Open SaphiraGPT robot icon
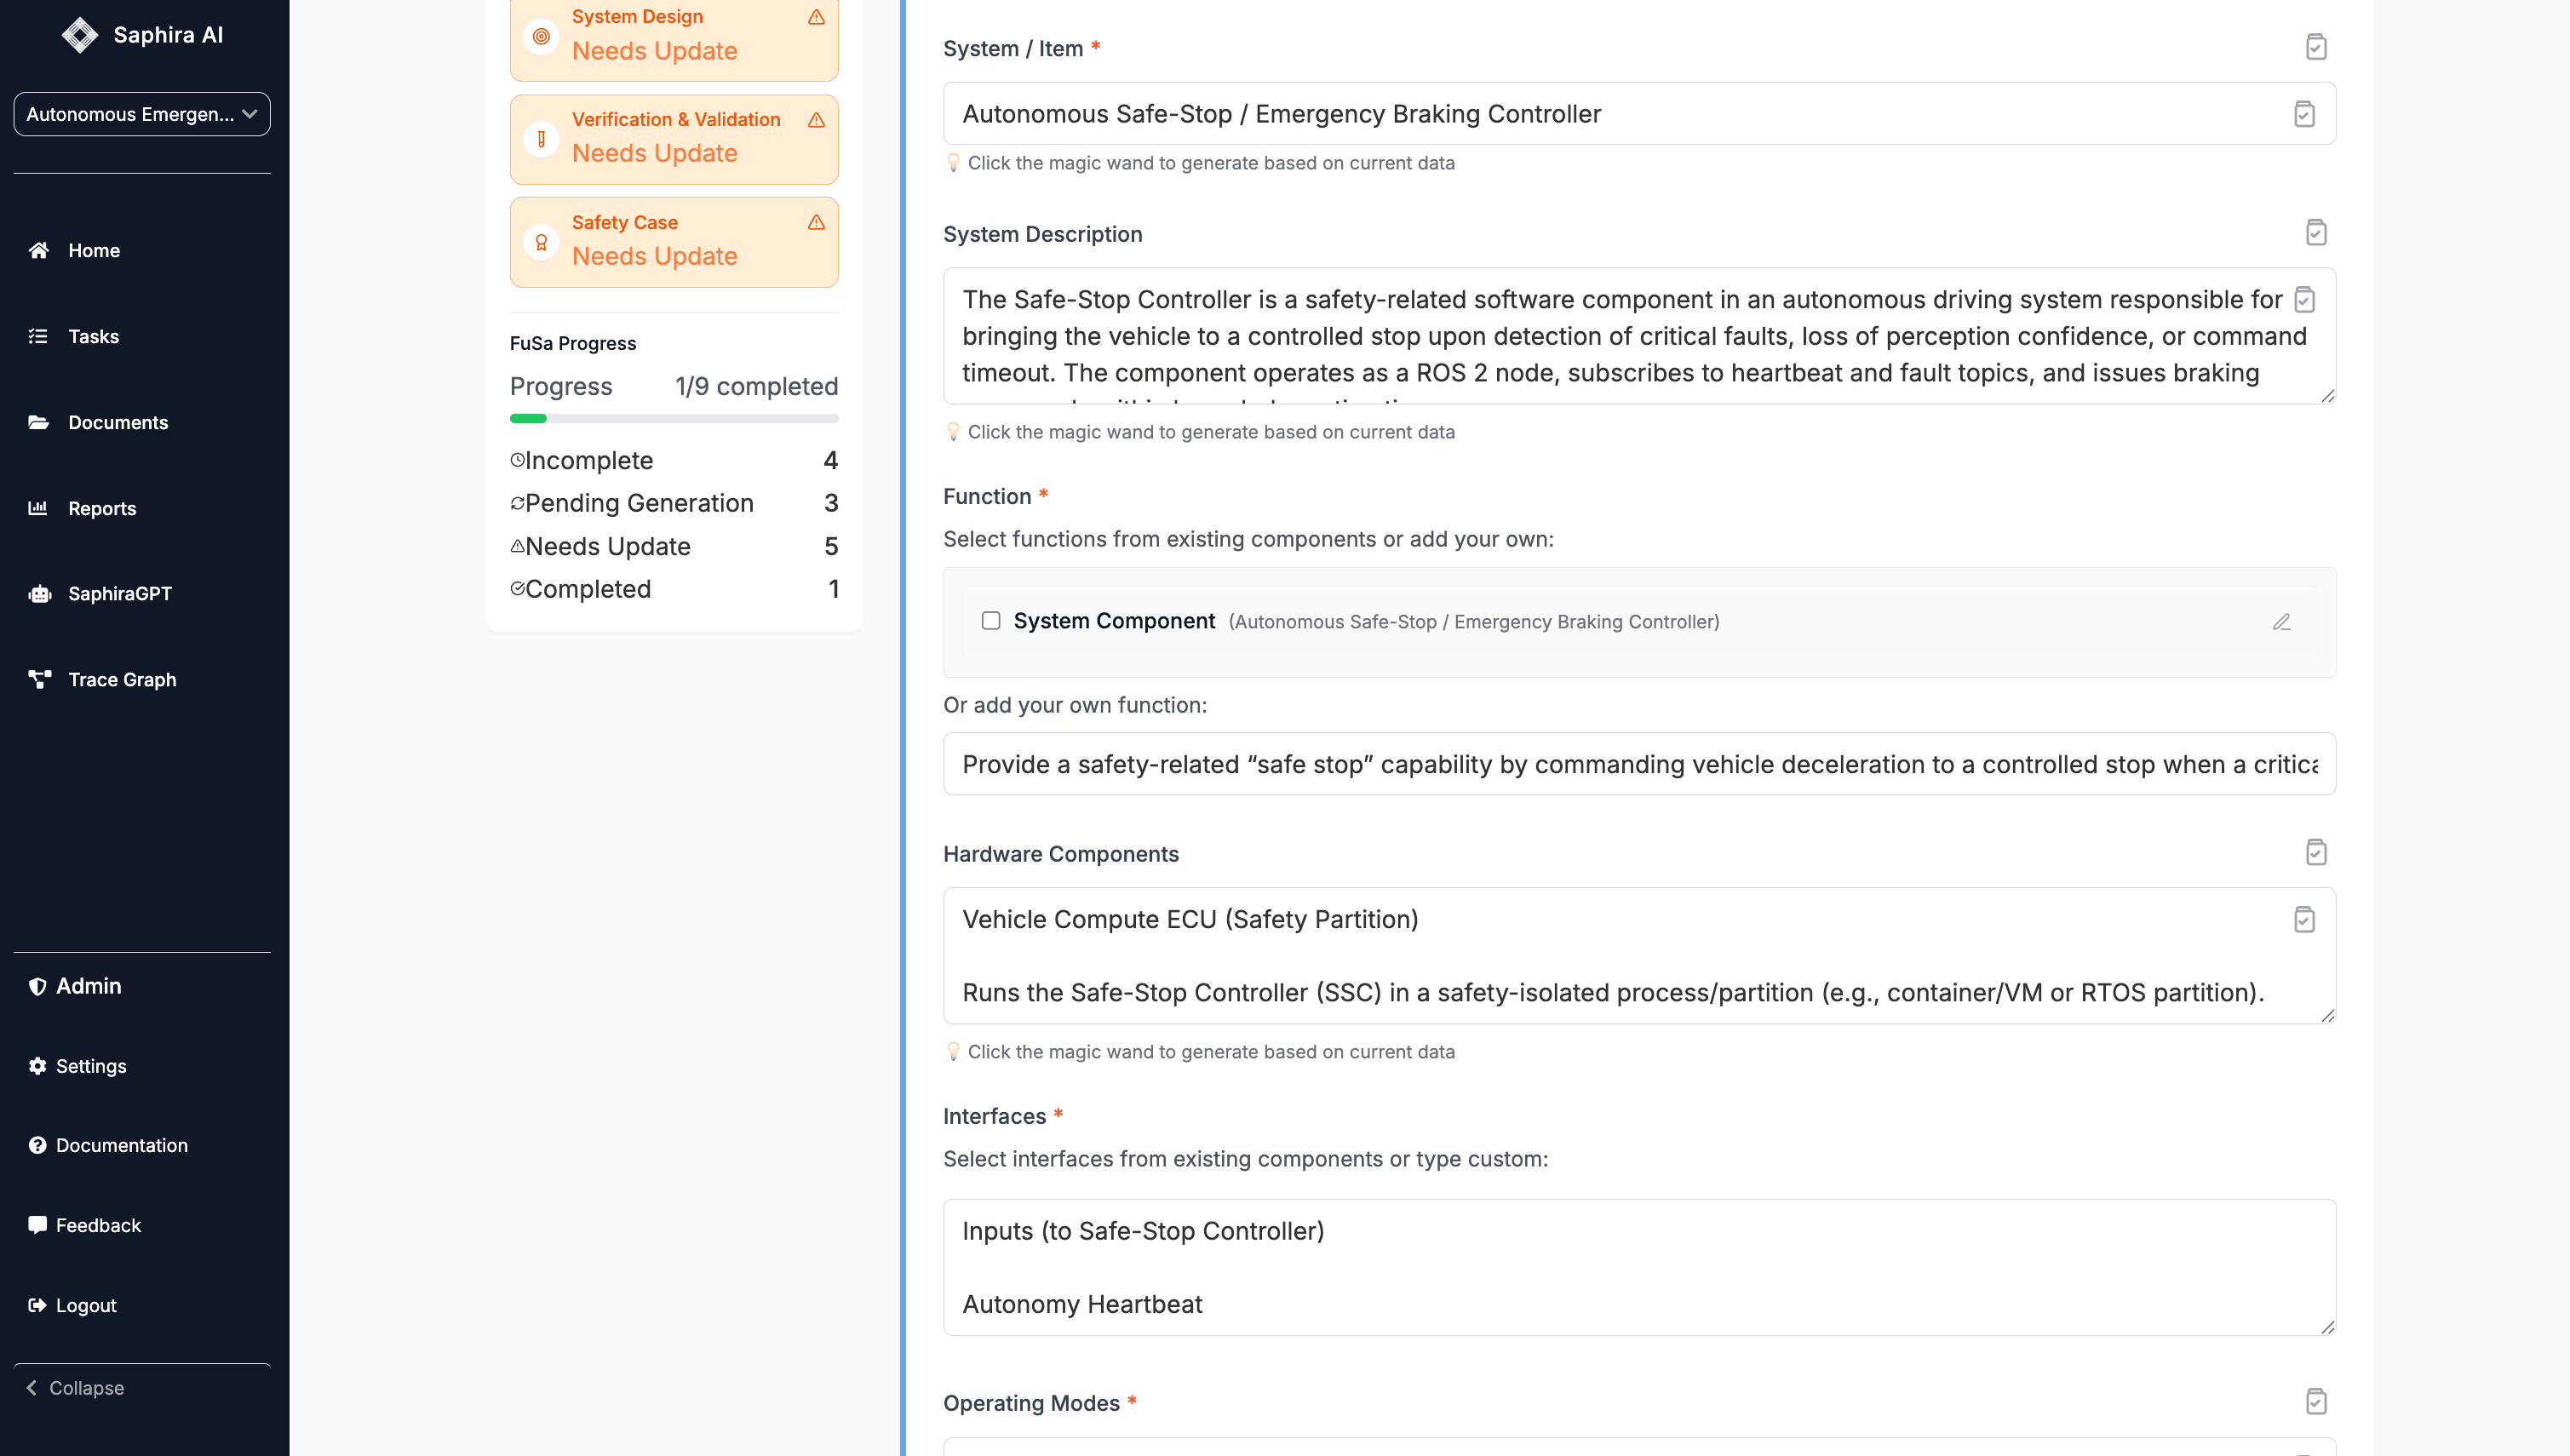The width and height of the screenshot is (2570, 1456). (x=39, y=594)
